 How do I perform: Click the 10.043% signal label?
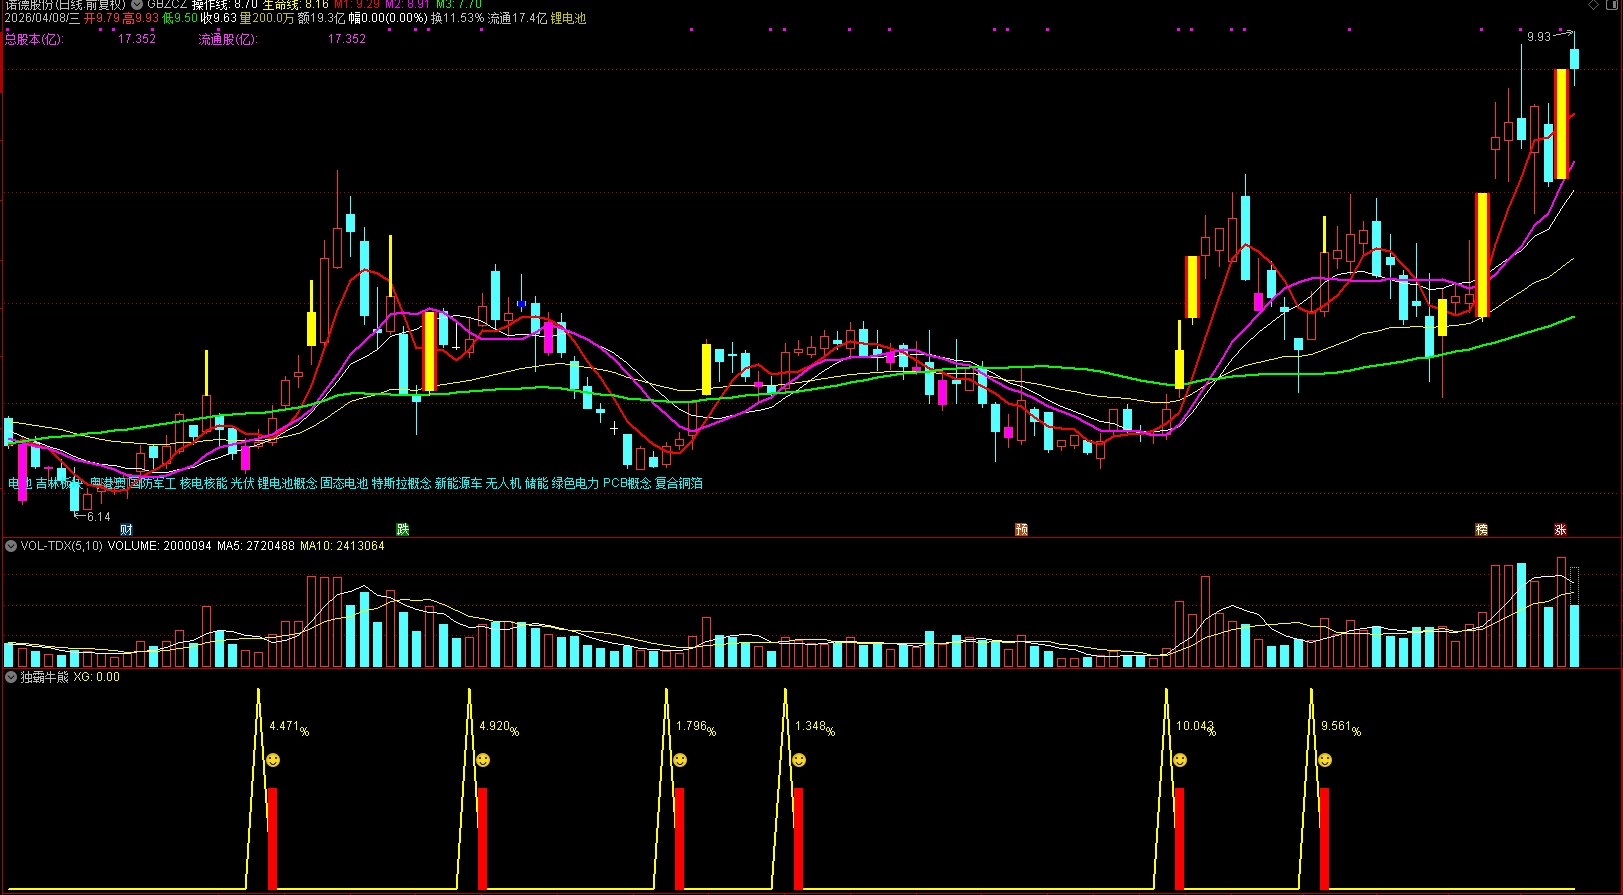pyautogui.click(x=1196, y=727)
